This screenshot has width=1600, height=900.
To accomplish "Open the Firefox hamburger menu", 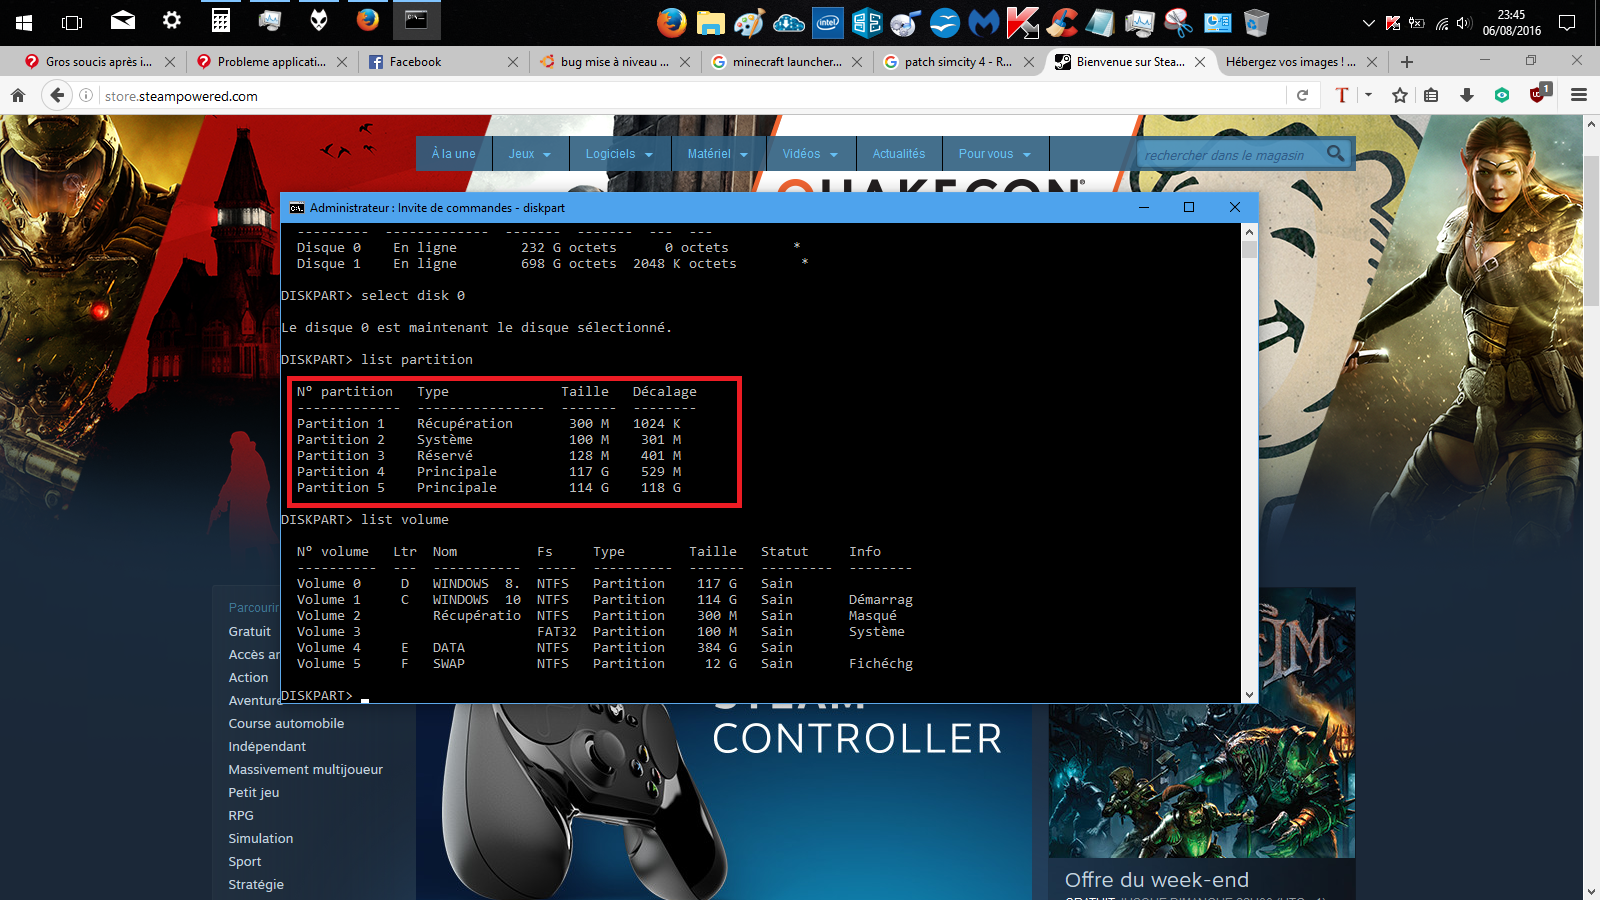I will pos(1579,96).
